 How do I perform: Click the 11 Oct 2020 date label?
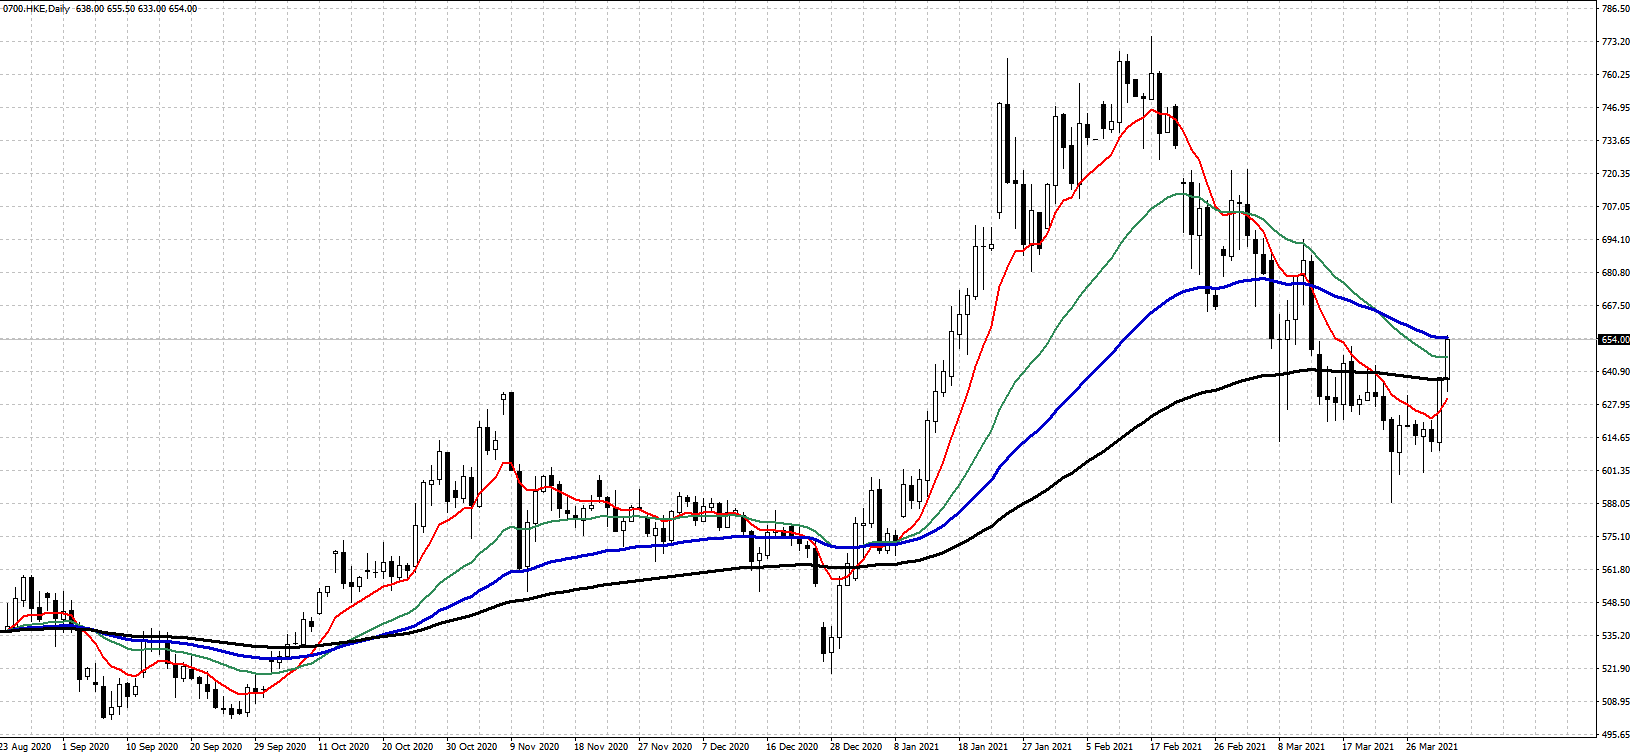343,746
